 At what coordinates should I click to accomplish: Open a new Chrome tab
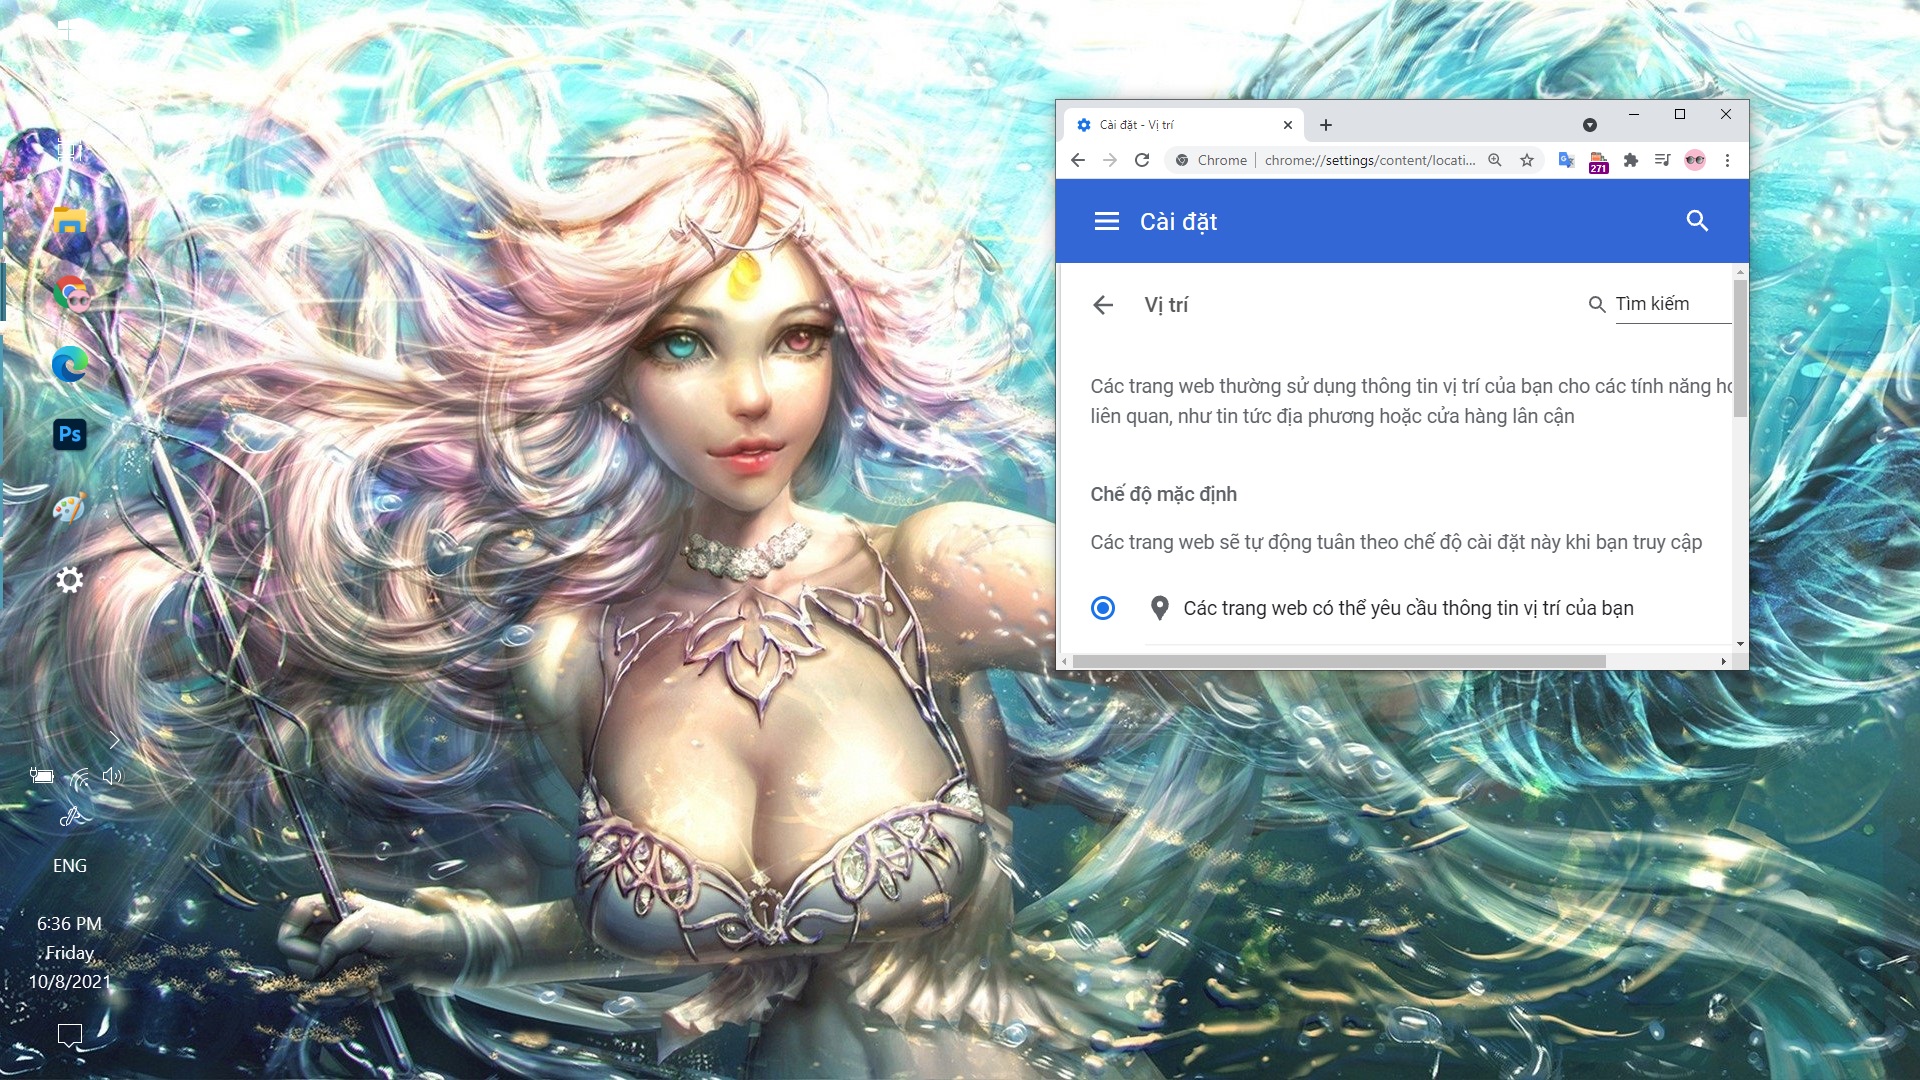pyautogui.click(x=1326, y=125)
